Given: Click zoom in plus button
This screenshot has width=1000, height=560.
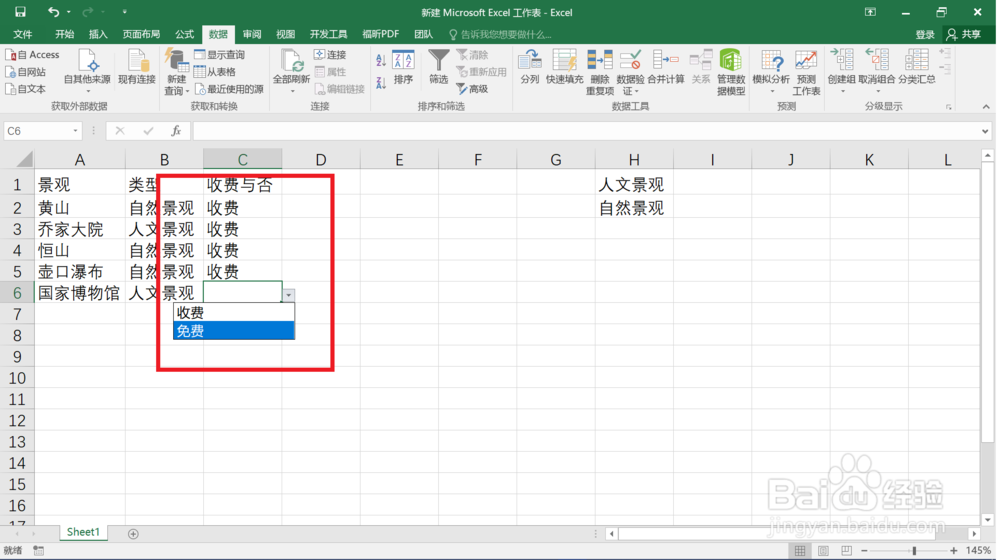Looking at the screenshot, I should (953, 550).
